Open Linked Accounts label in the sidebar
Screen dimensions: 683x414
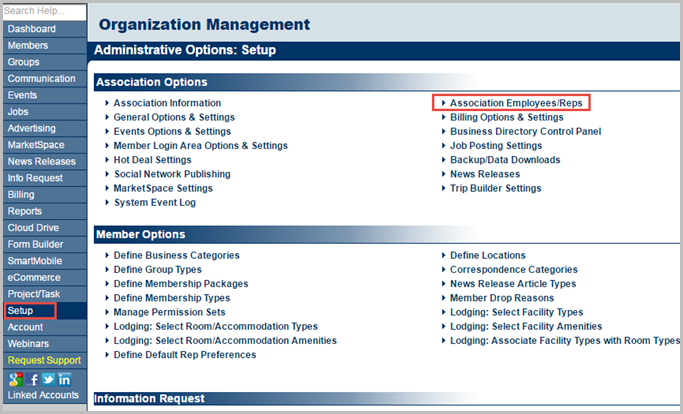coord(43,395)
